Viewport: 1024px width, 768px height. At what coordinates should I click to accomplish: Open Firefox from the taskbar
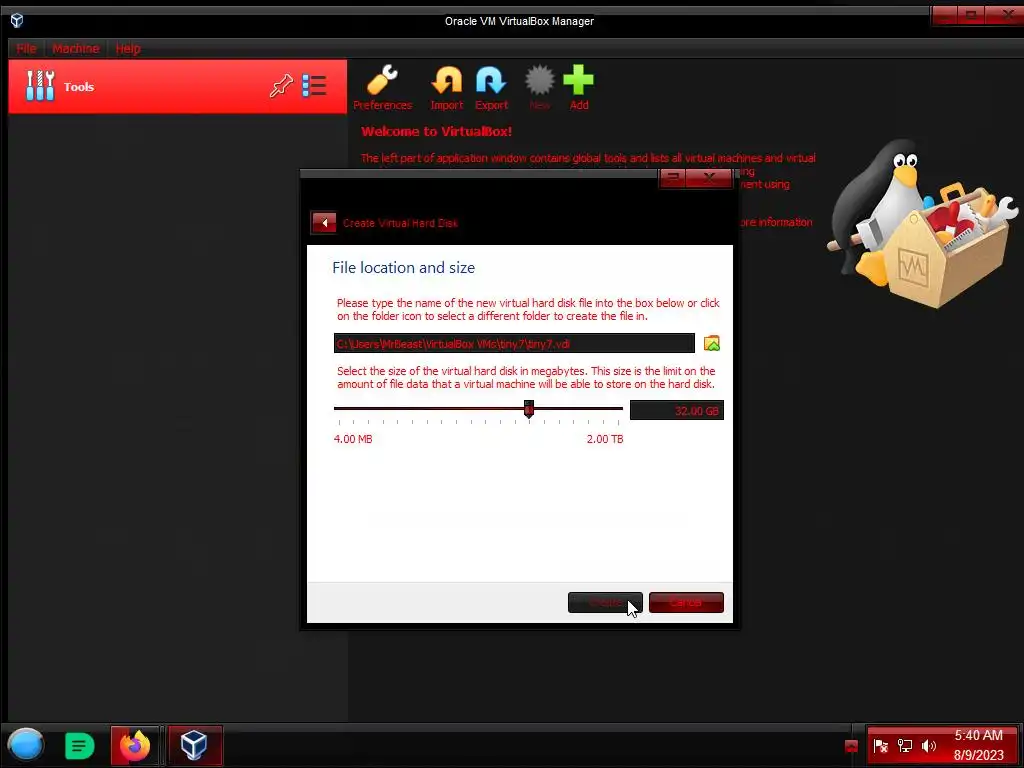(x=135, y=745)
